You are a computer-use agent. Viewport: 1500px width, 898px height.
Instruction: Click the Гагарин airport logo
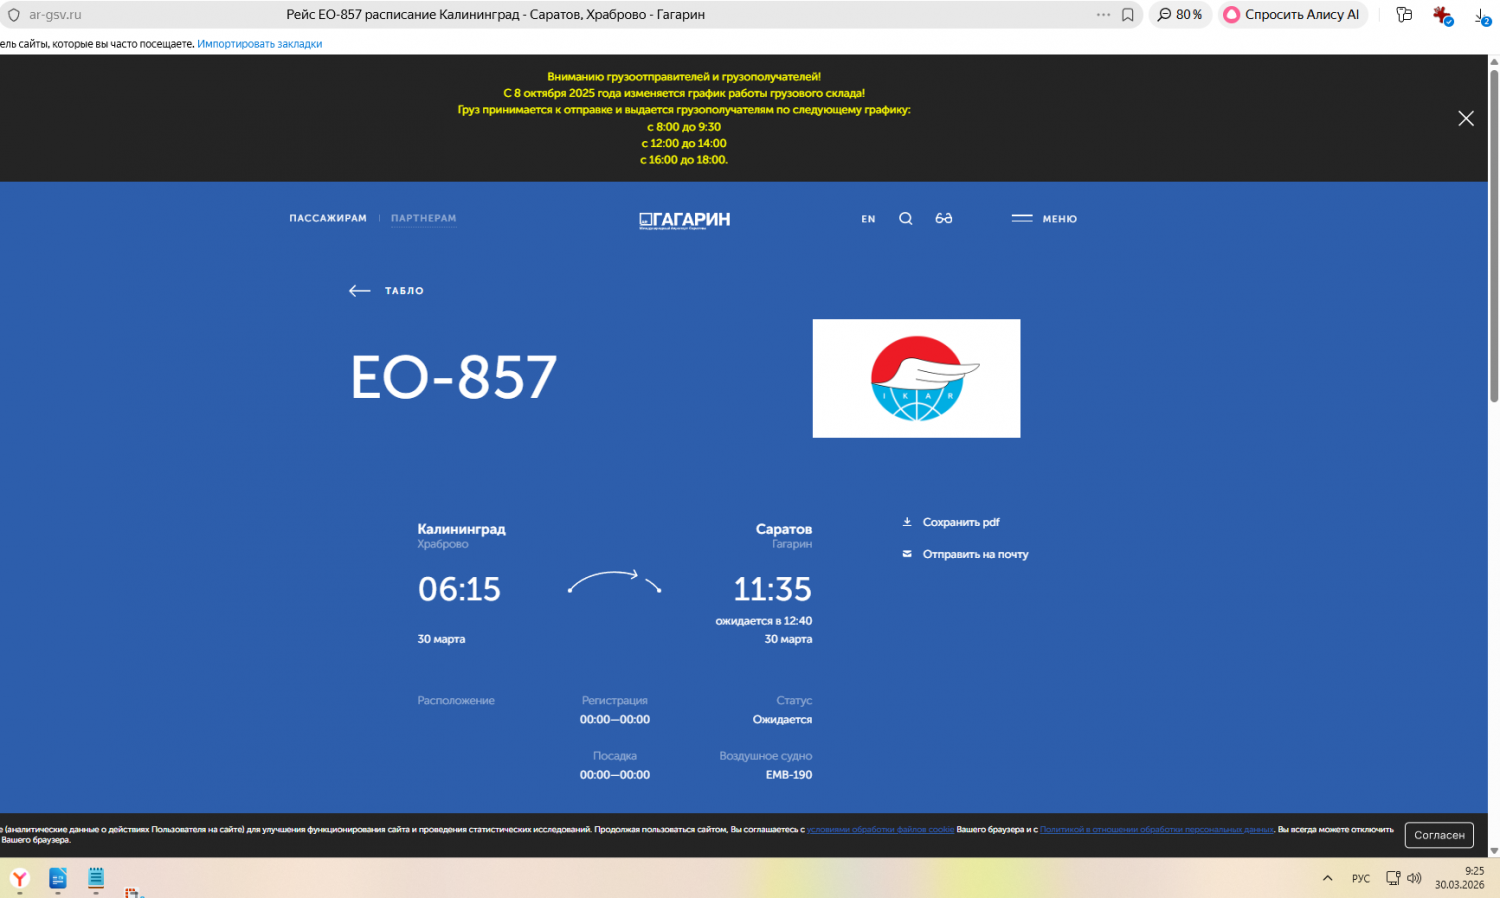(x=685, y=220)
